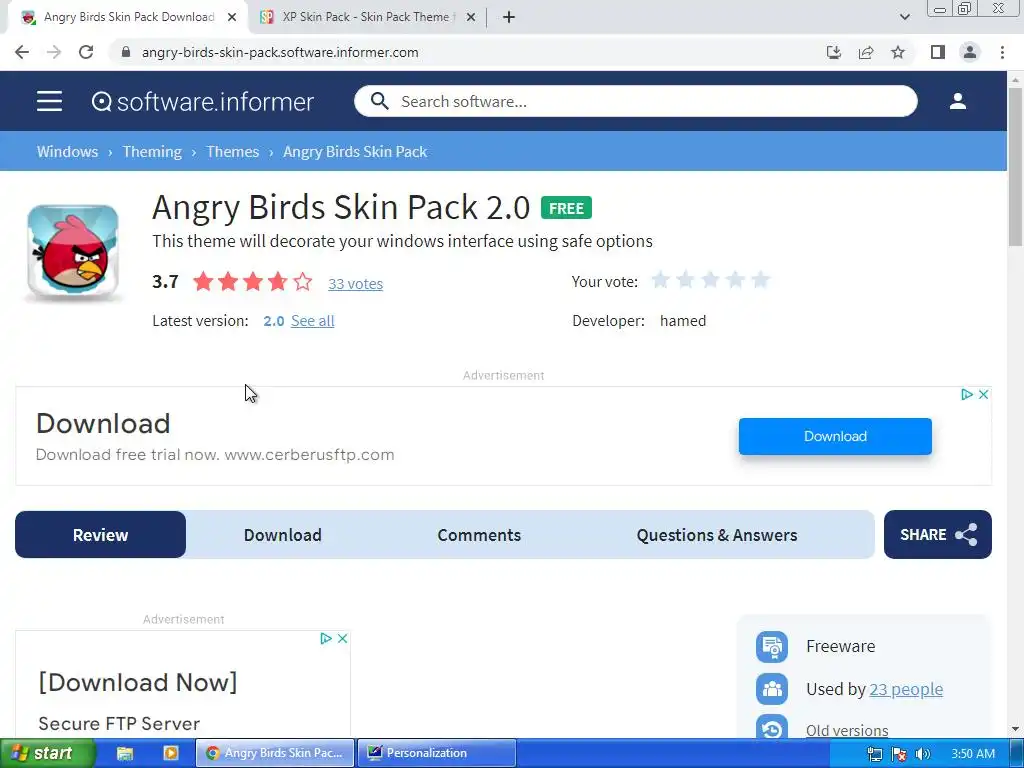Click AdChoices icon on top banner ad

pyautogui.click(x=967, y=394)
